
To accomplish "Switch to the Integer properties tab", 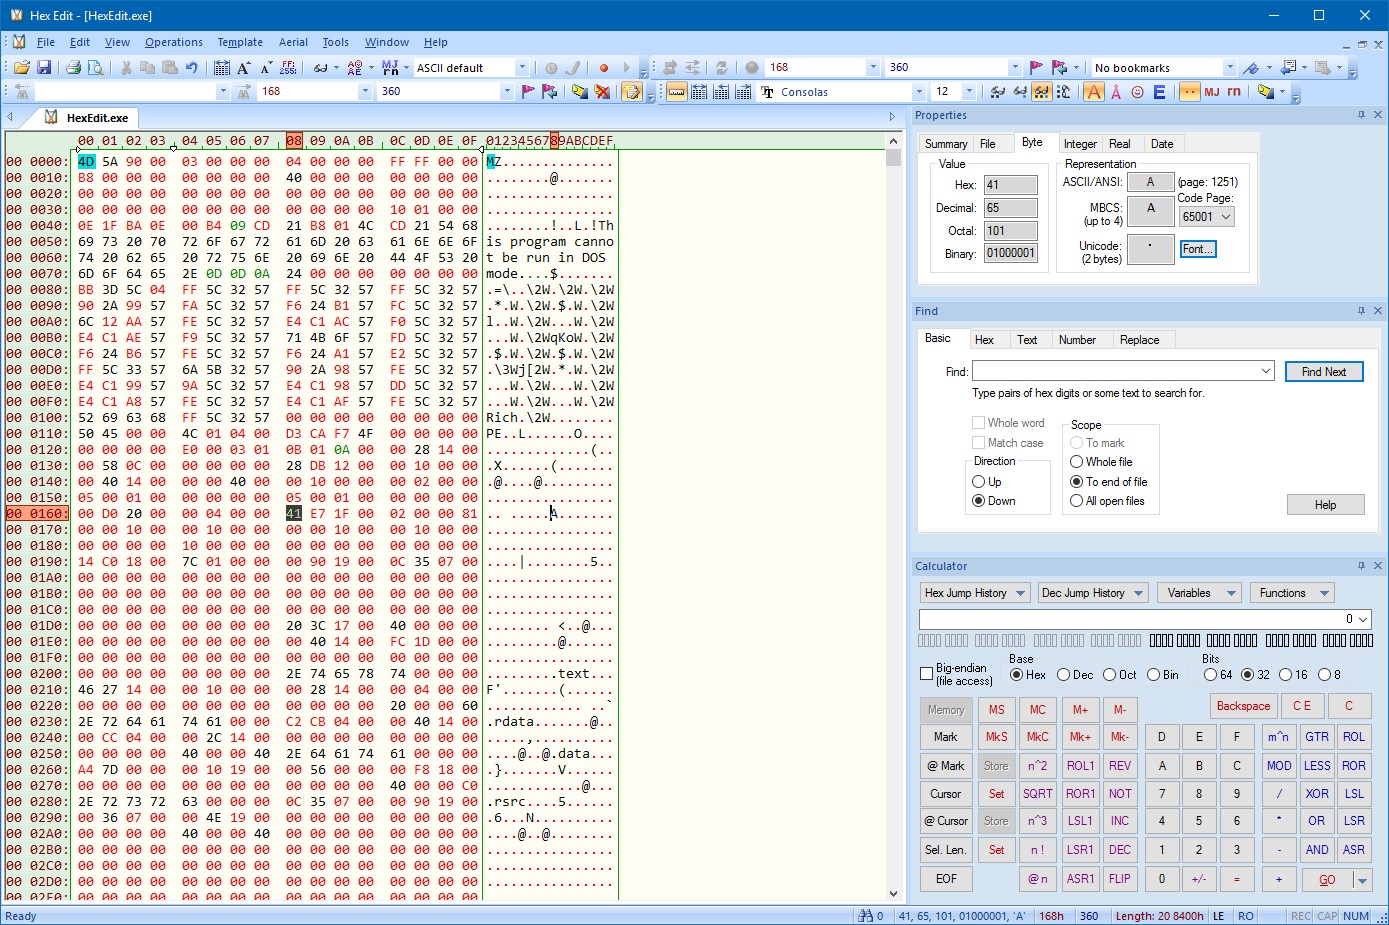I will click(1080, 144).
